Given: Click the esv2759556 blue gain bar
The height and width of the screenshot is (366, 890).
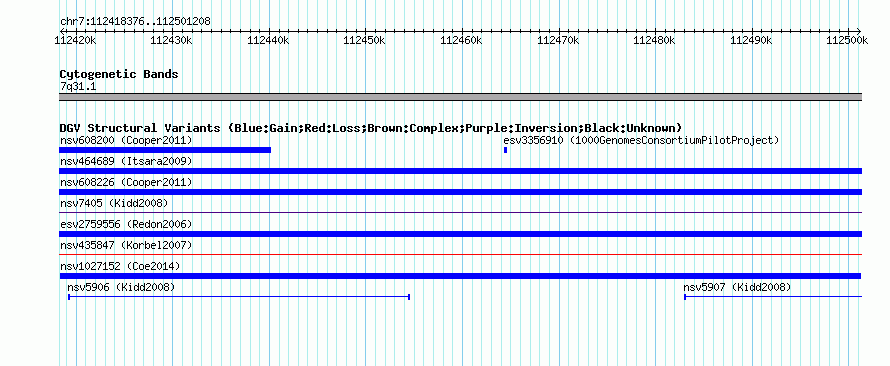Looking at the screenshot, I should click(460, 234).
